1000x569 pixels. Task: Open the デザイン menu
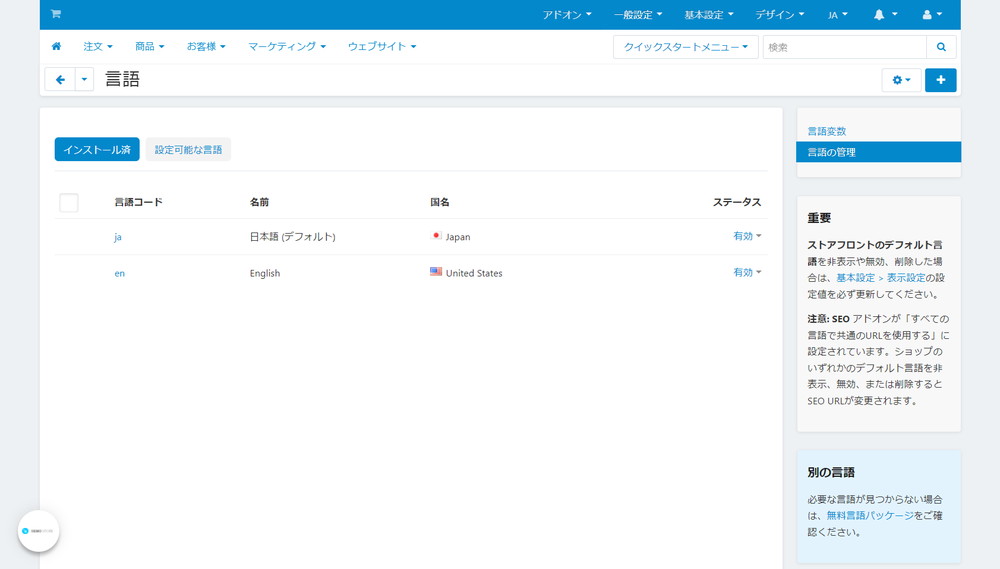(779, 14)
